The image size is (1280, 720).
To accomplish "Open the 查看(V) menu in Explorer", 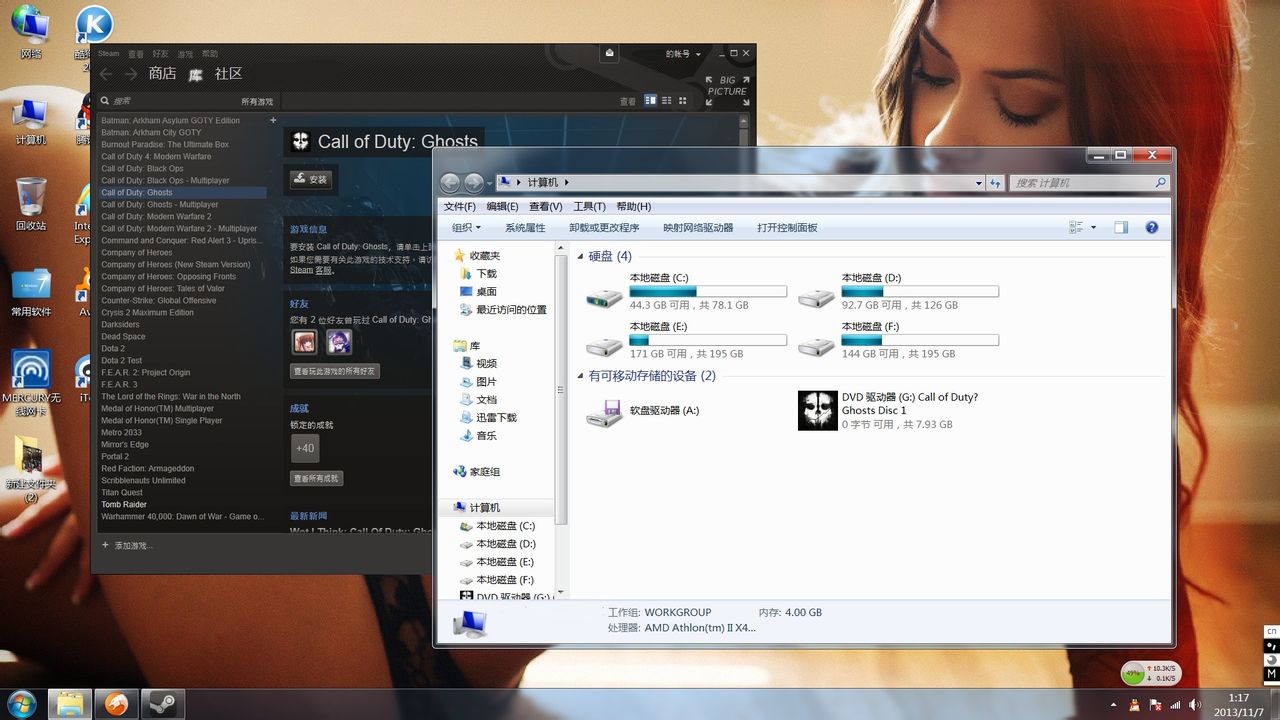I will 546,207.
